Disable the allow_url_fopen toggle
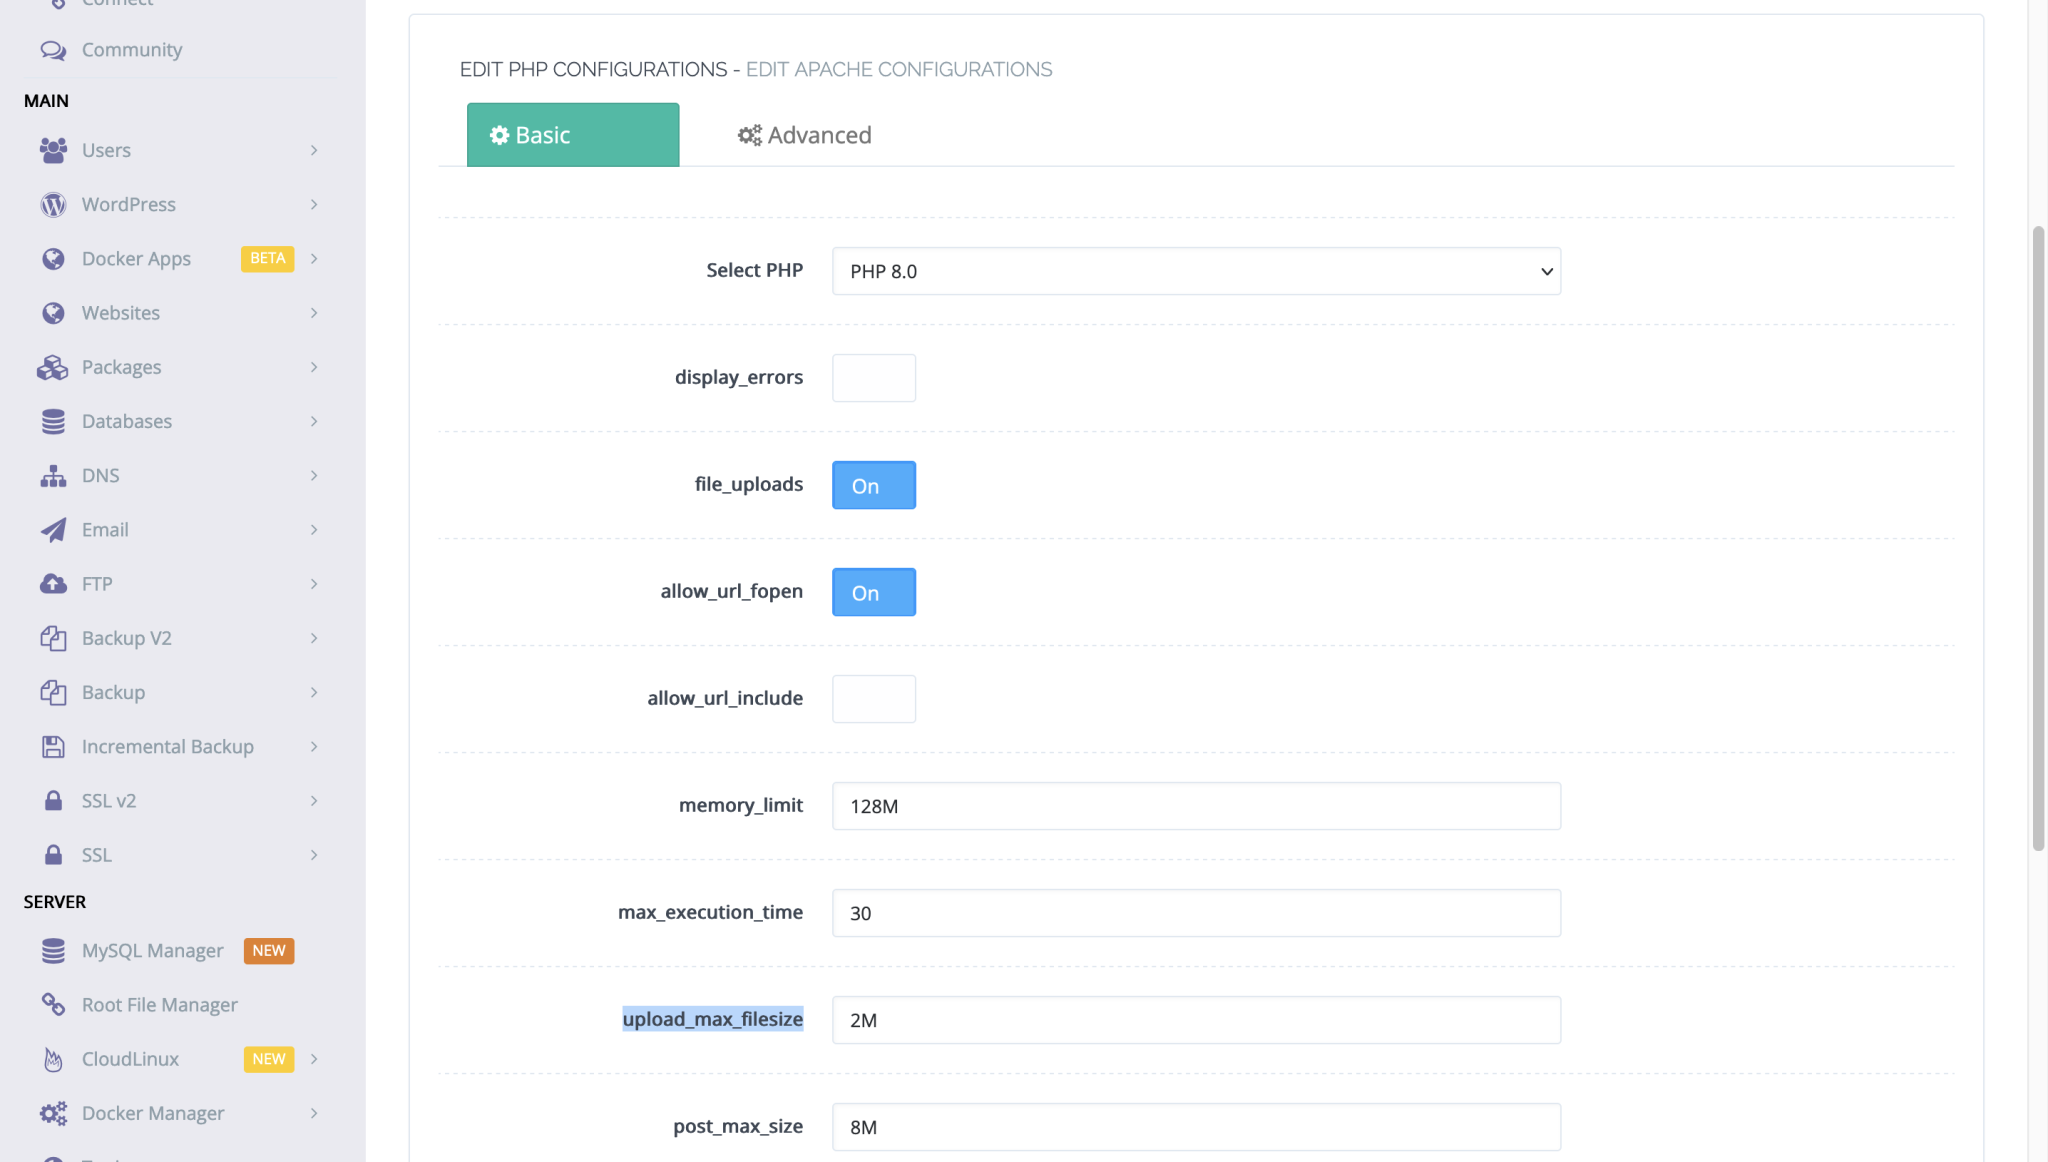Image resolution: width=2048 pixels, height=1162 pixels. (873, 592)
